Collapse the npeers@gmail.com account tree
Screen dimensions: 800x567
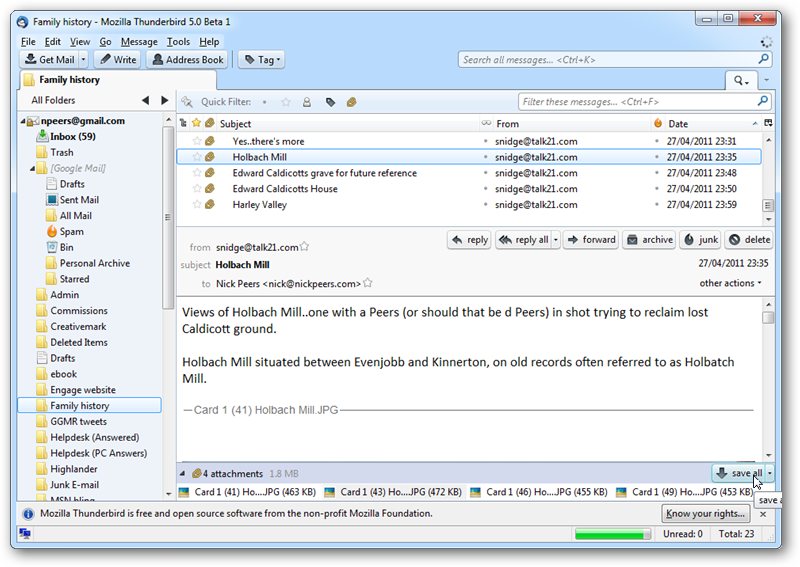[x=23, y=121]
